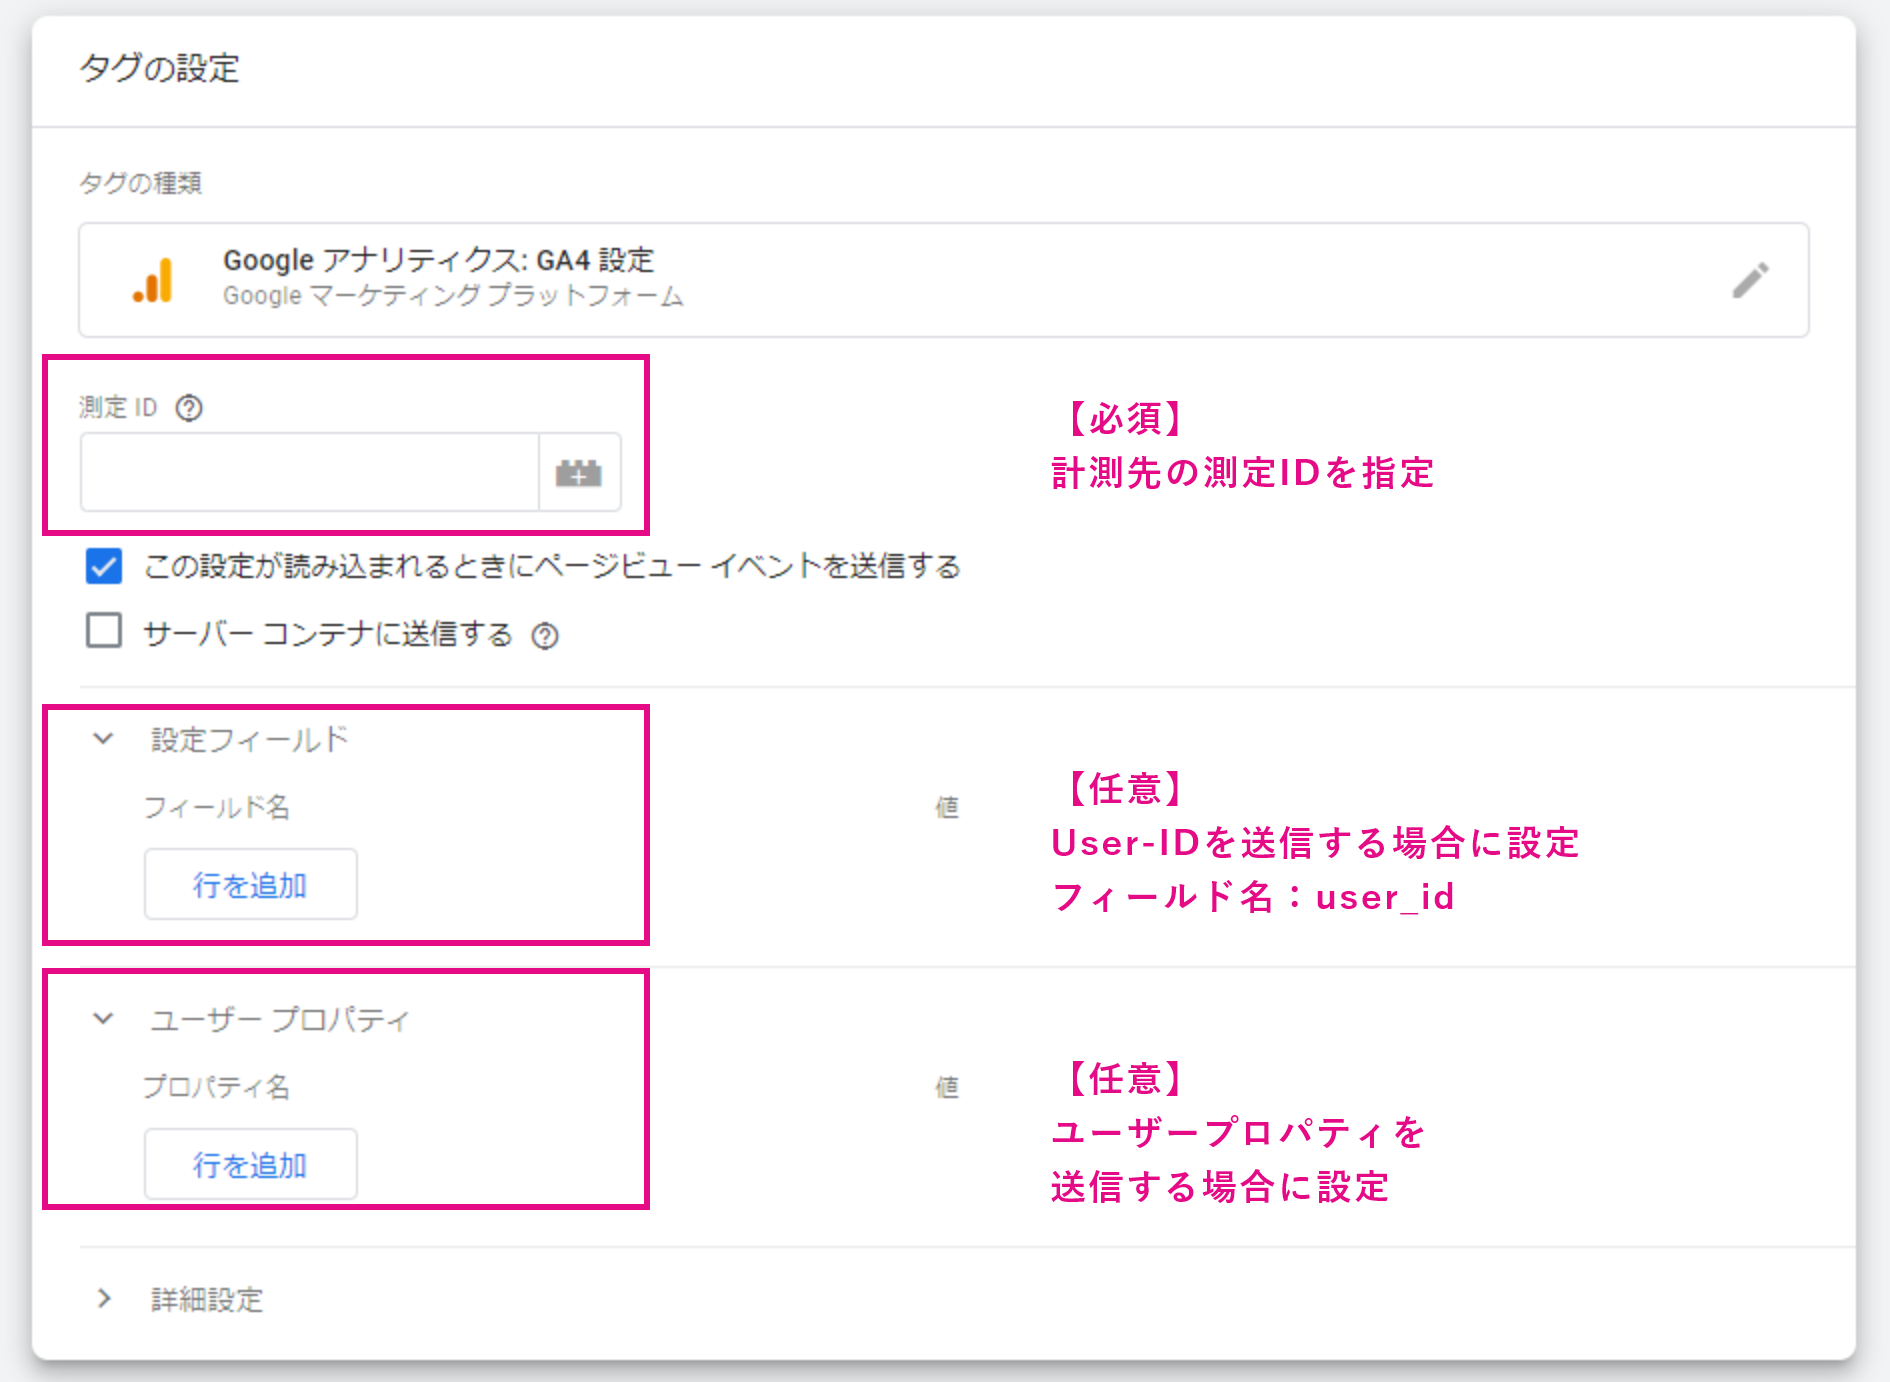This screenshot has width=1890, height=1382.
Task: Select the GA4 設定 tag type title
Action: pyautogui.click(x=438, y=261)
